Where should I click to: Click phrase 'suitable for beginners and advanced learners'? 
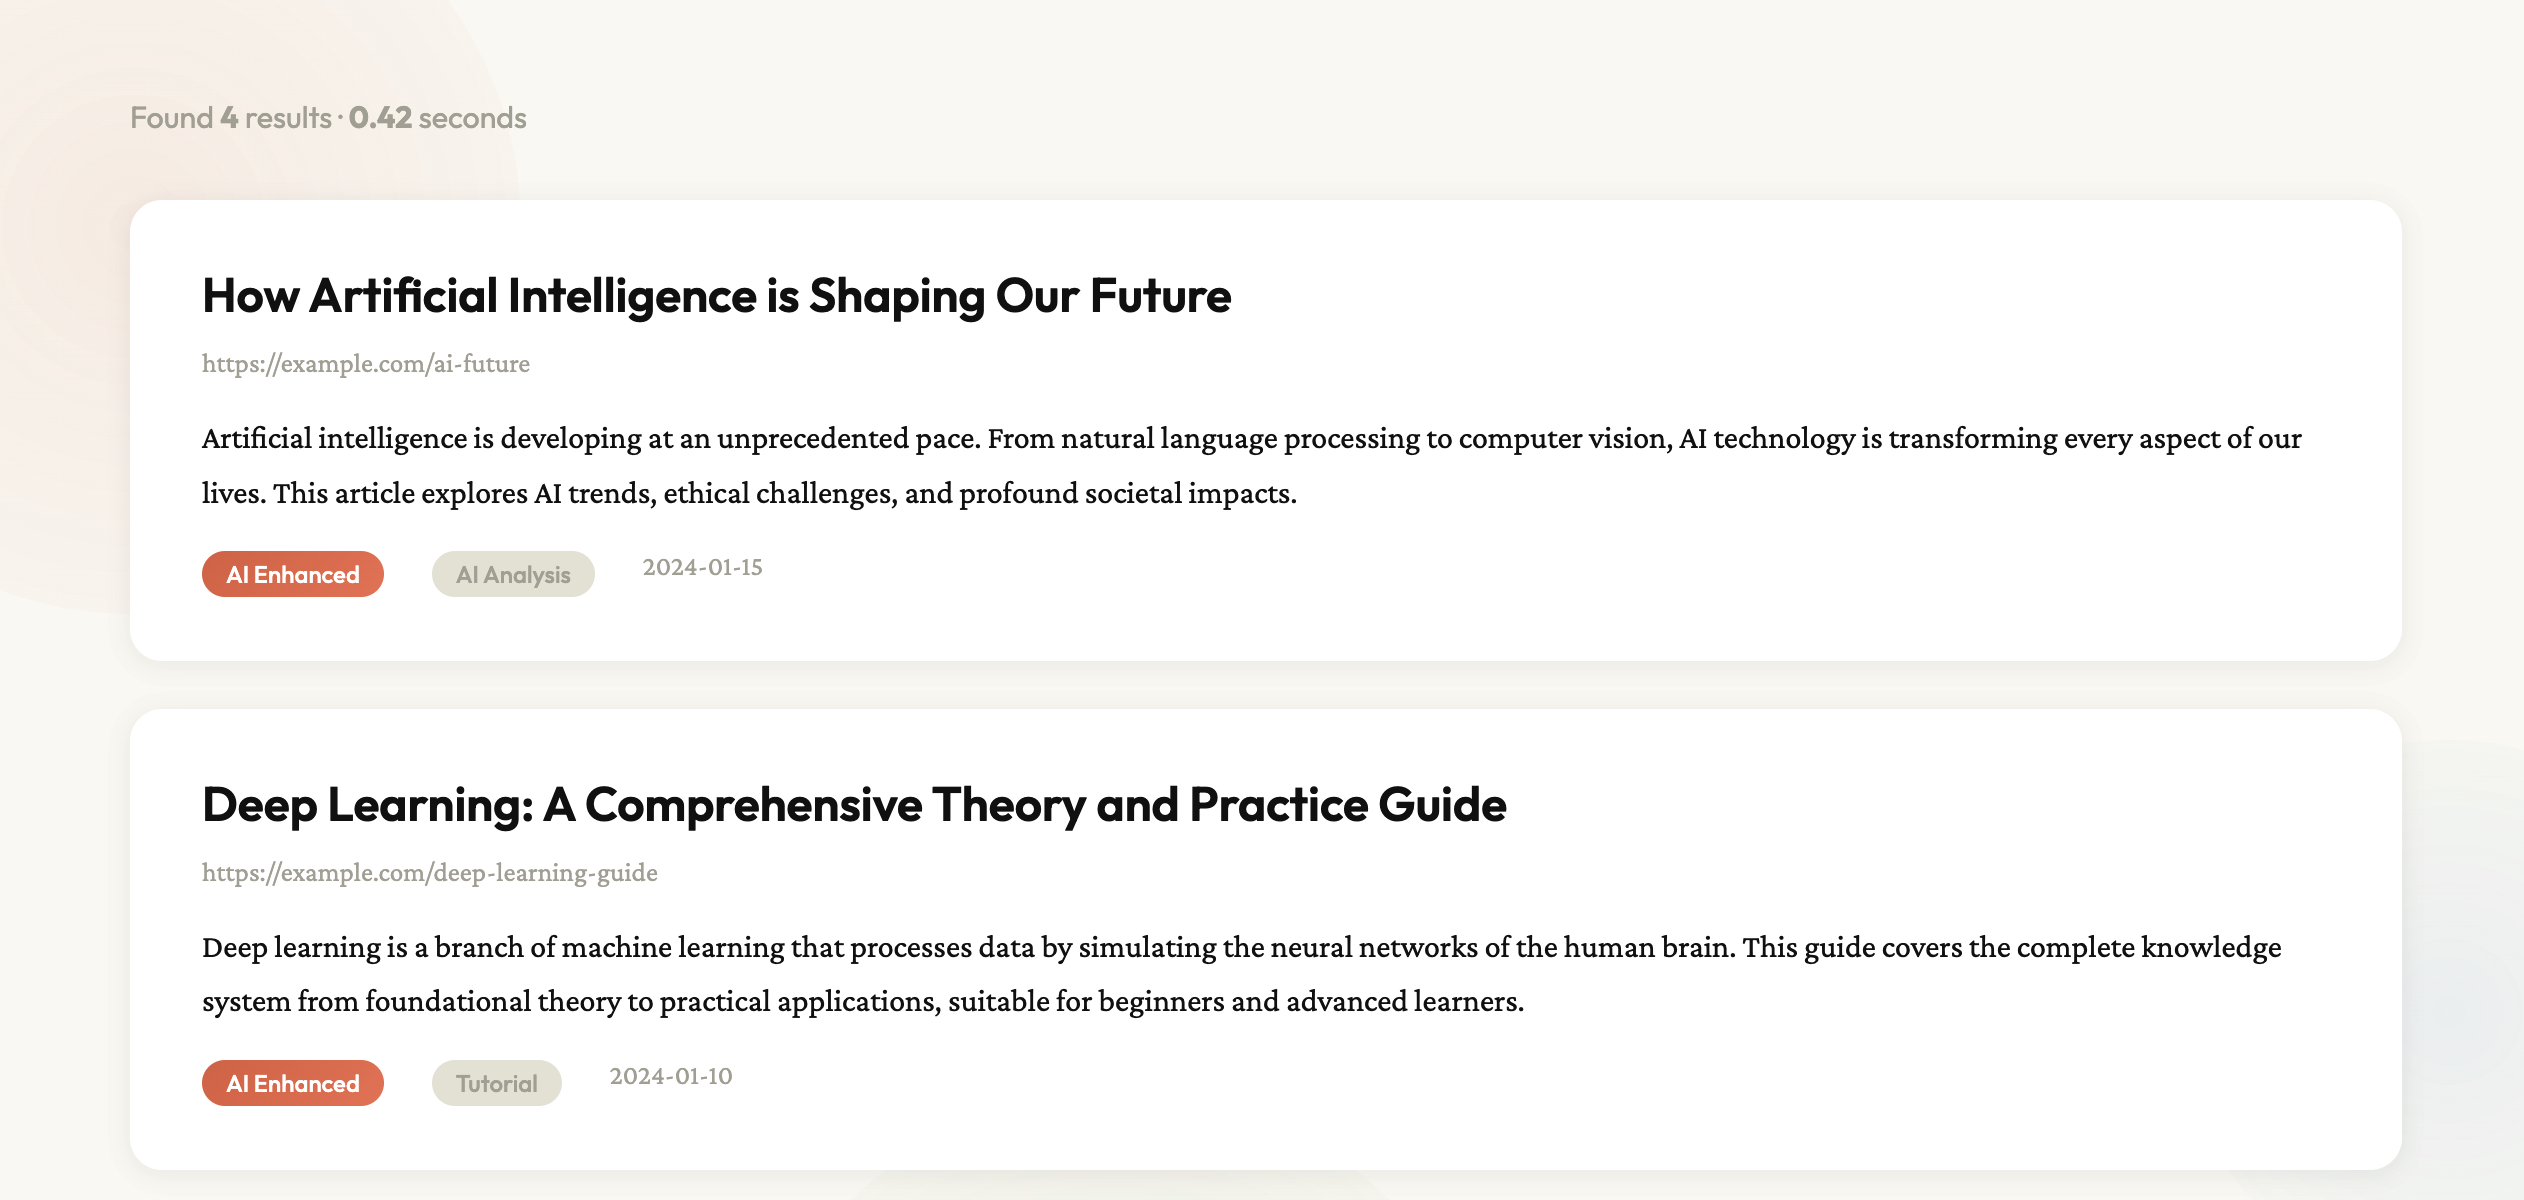1235,1002
